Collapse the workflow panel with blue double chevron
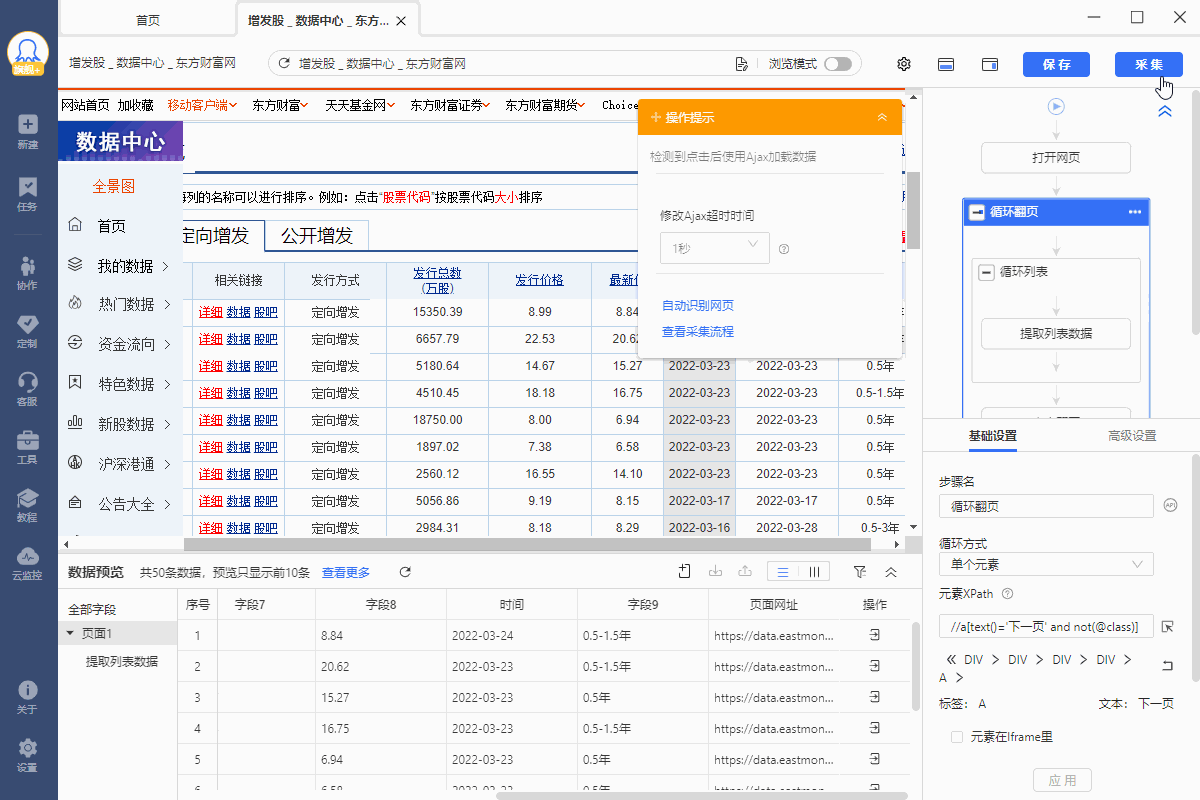Screen dimensions: 1200x800 [x=1165, y=112]
